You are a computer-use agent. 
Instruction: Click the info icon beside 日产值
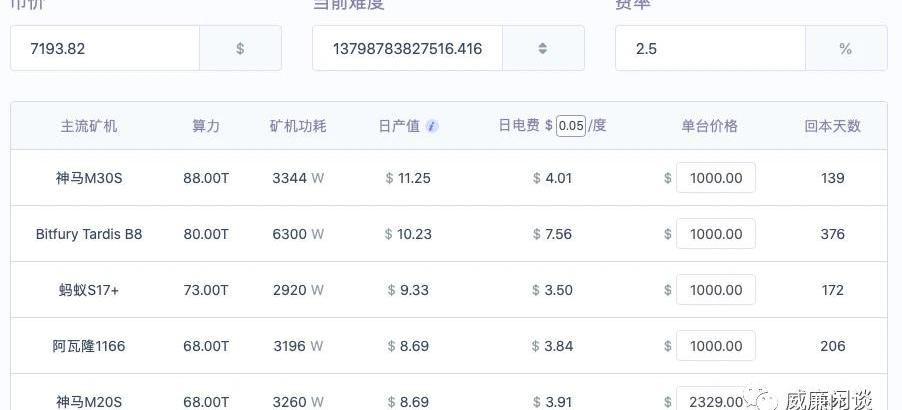pos(432,126)
